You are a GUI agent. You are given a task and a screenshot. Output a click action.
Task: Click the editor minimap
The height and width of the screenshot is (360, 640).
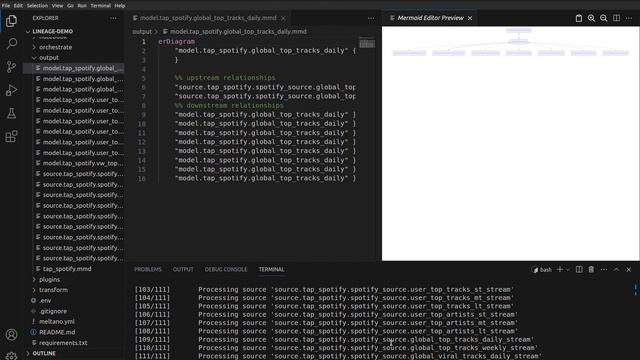367,43
